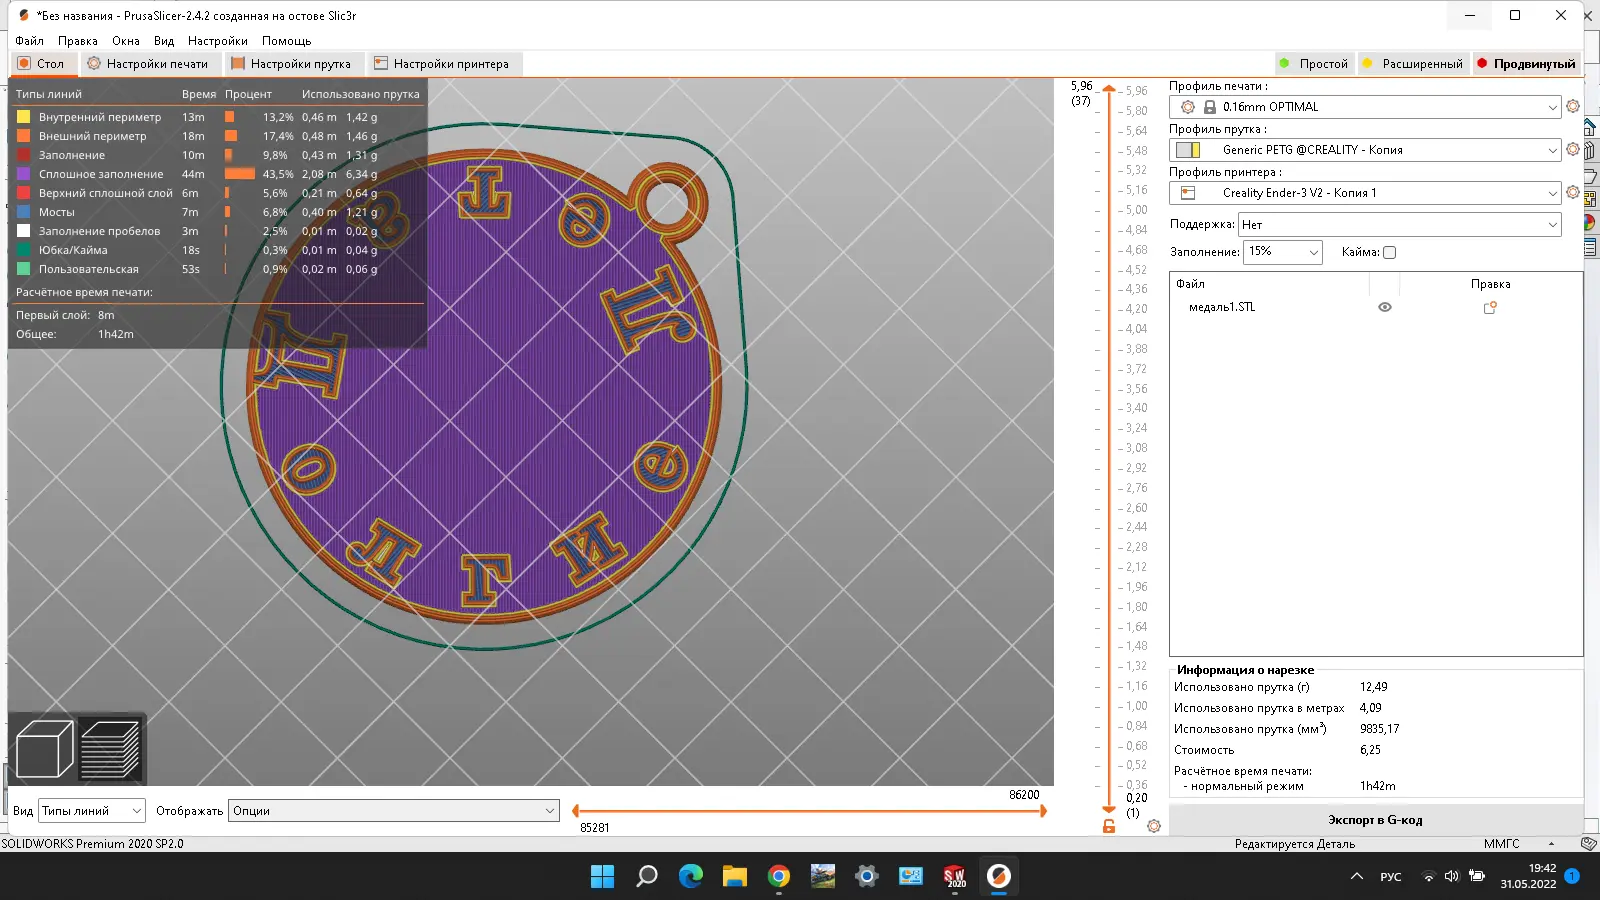Image resolution: width=1600 pixels, height=900 pixels.
Task: Select the медаль1.STL file row
Action: click(1375, 307)
